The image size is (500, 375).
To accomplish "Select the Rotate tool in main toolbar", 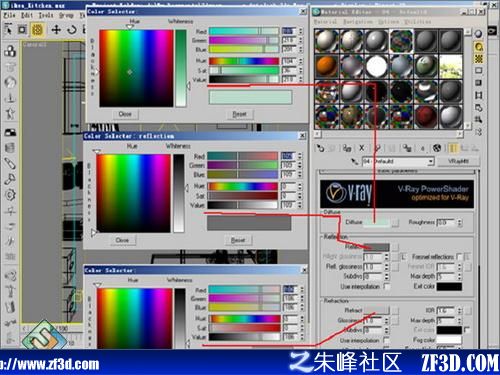I will [x=71, y=30].
